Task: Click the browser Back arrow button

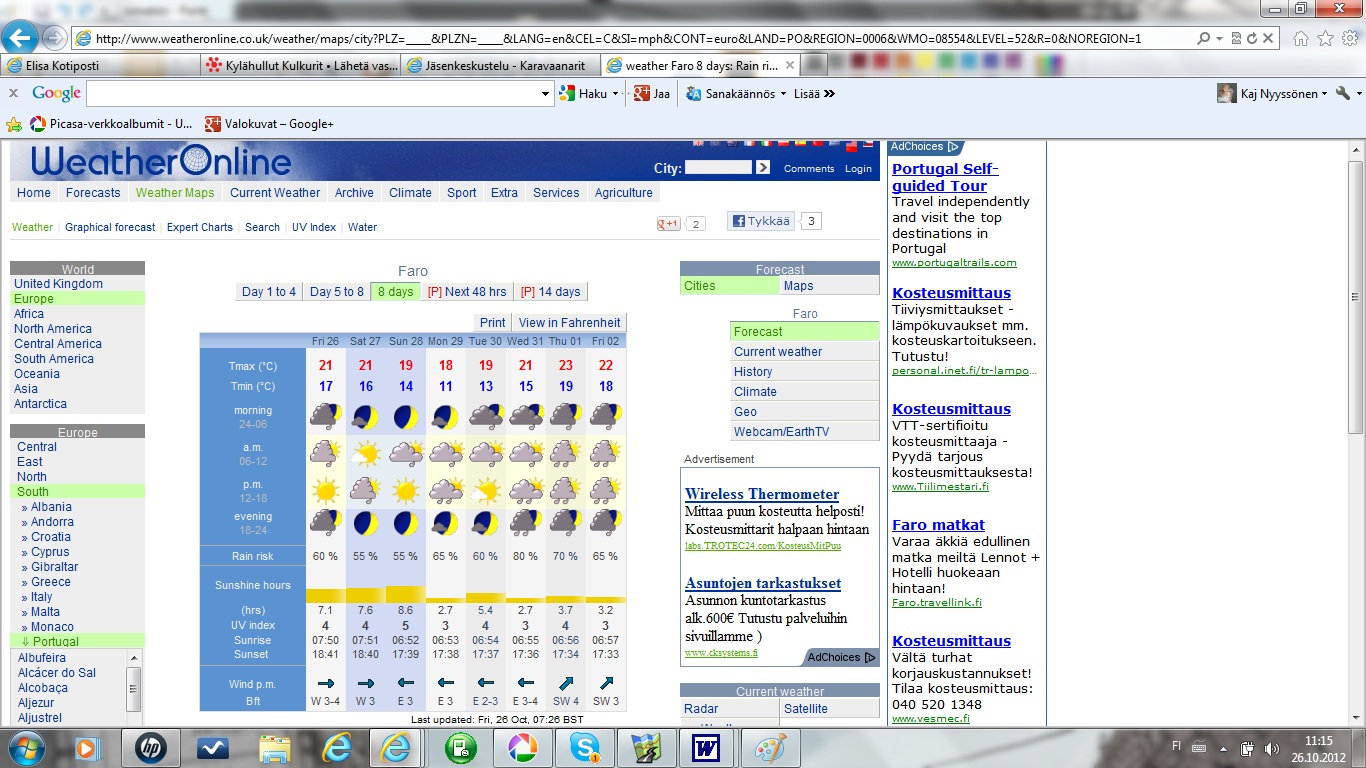Action: coord(21,38)
